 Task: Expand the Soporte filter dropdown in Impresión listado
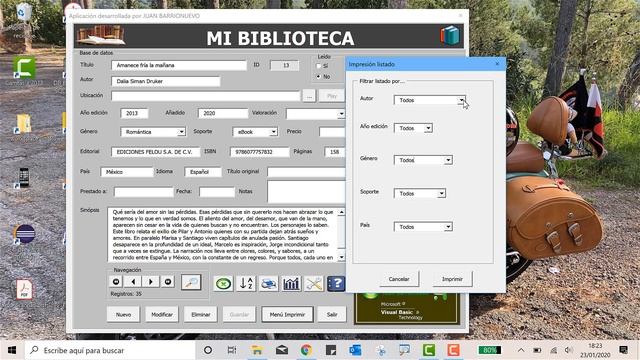tap(441, 193)
